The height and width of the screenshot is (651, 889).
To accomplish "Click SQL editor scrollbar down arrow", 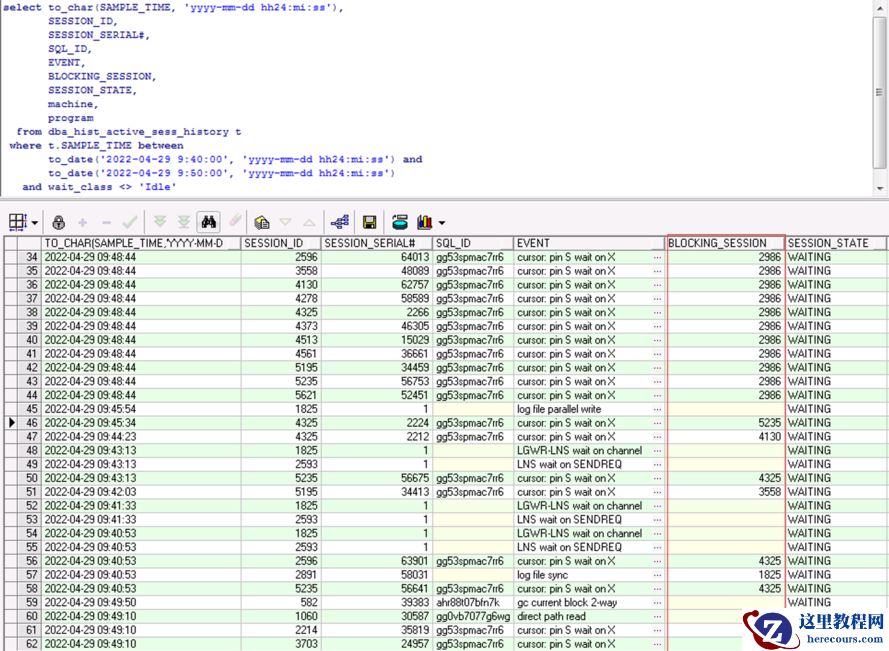I will point(880,188).
